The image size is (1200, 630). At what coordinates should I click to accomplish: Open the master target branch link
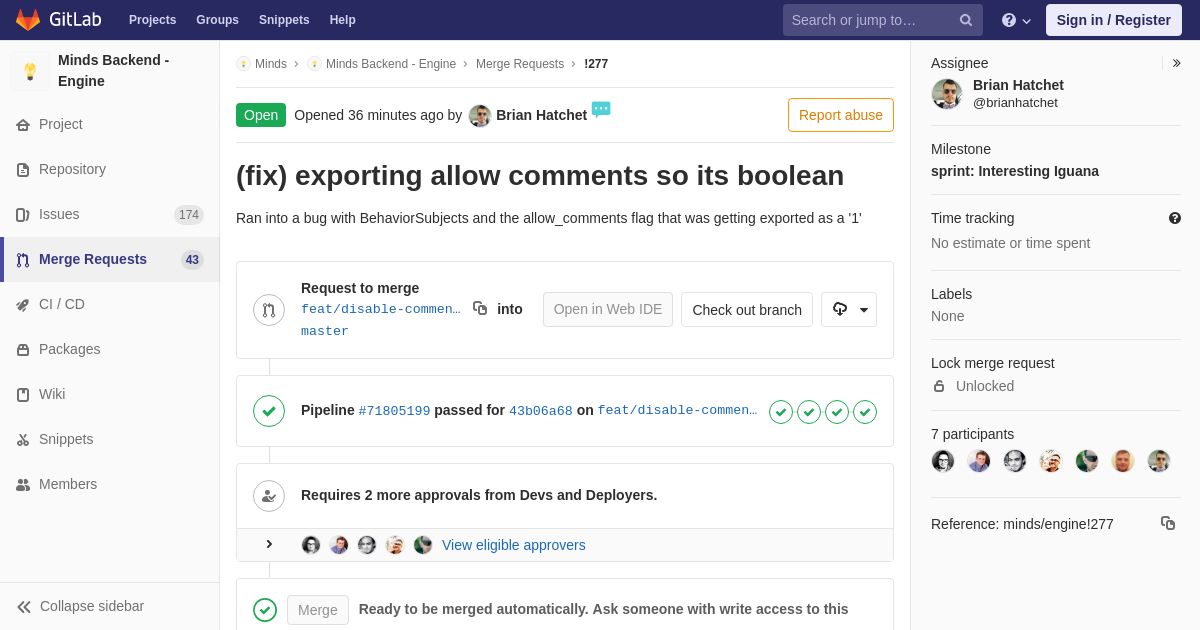point(325,331)
